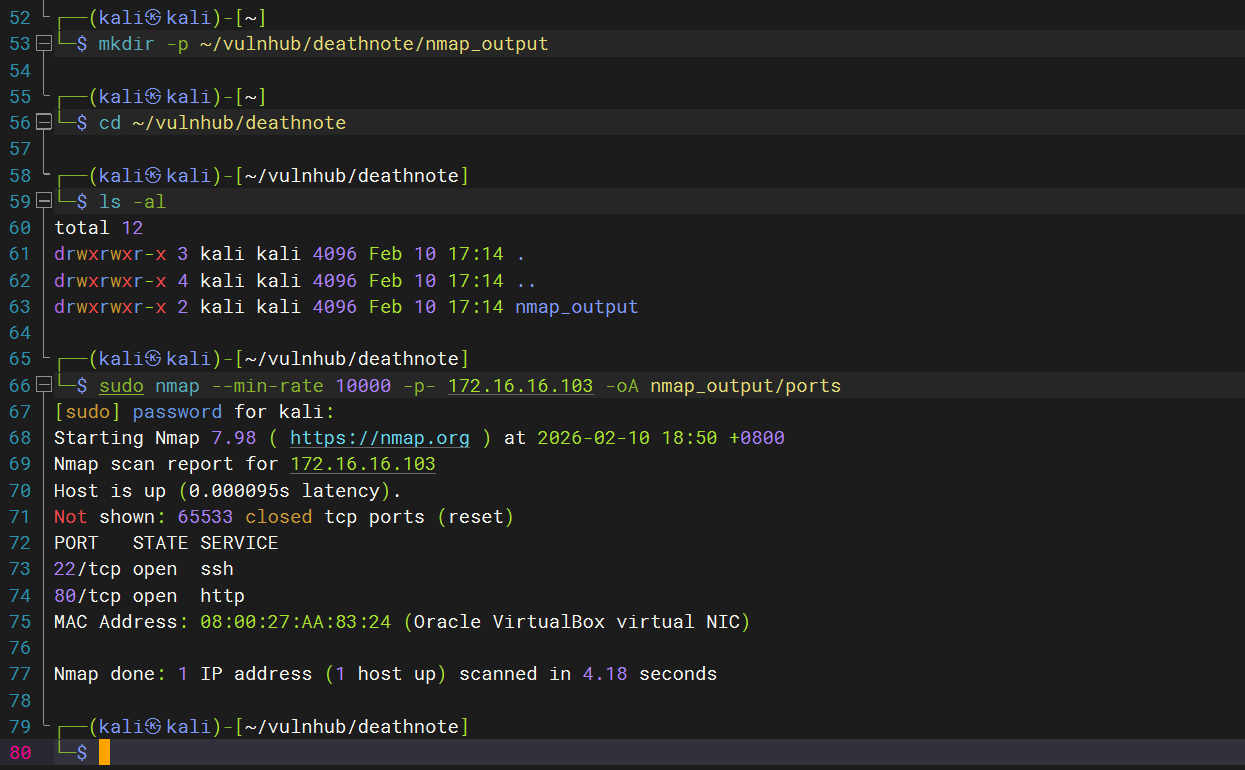Open the https://nmap.org link
1245x770 pixels.
pyautogui.click(x=379, y=438)
